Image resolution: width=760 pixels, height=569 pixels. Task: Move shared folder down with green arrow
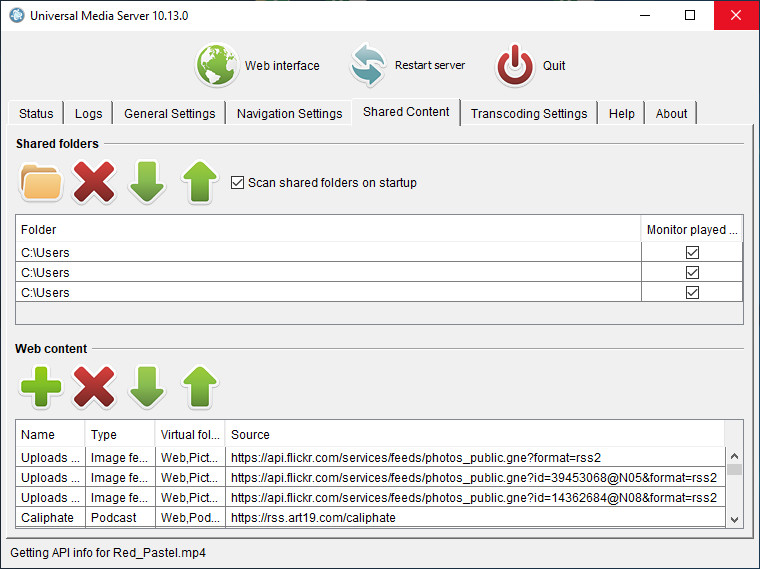click(147, 183)
